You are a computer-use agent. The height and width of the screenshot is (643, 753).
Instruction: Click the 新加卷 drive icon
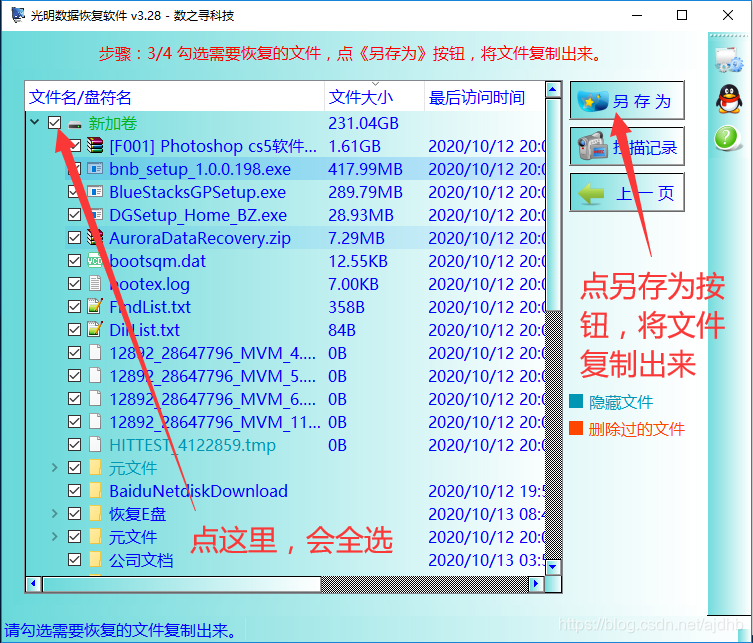point(75,125)
